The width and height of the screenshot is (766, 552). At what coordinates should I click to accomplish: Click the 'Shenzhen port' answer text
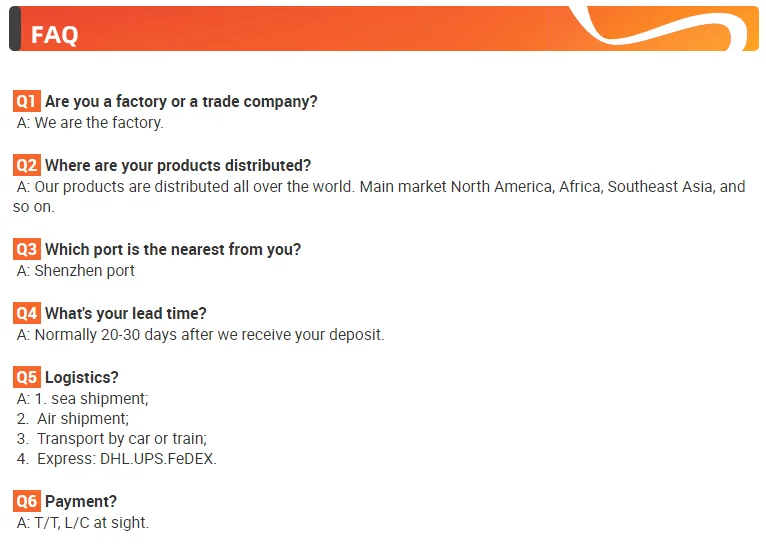85,271
